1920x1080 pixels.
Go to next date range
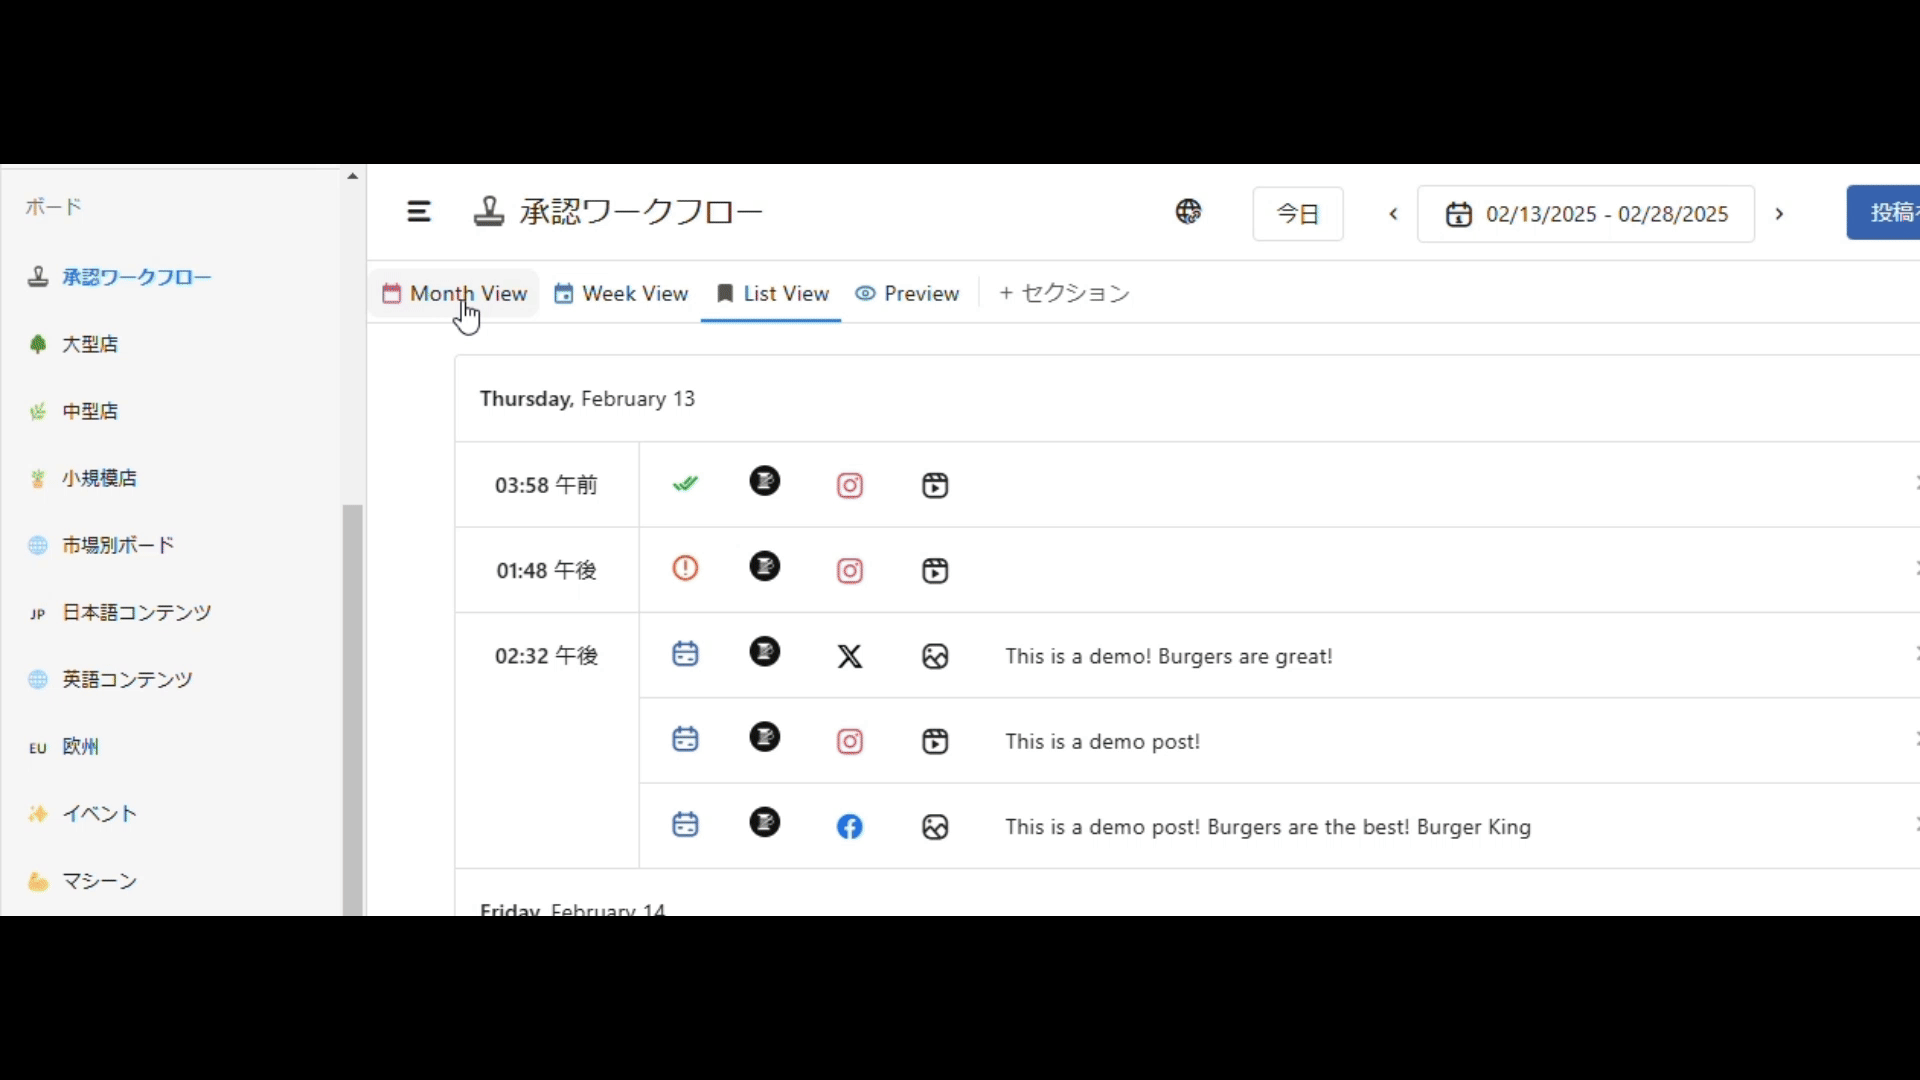coord(1779,214)
